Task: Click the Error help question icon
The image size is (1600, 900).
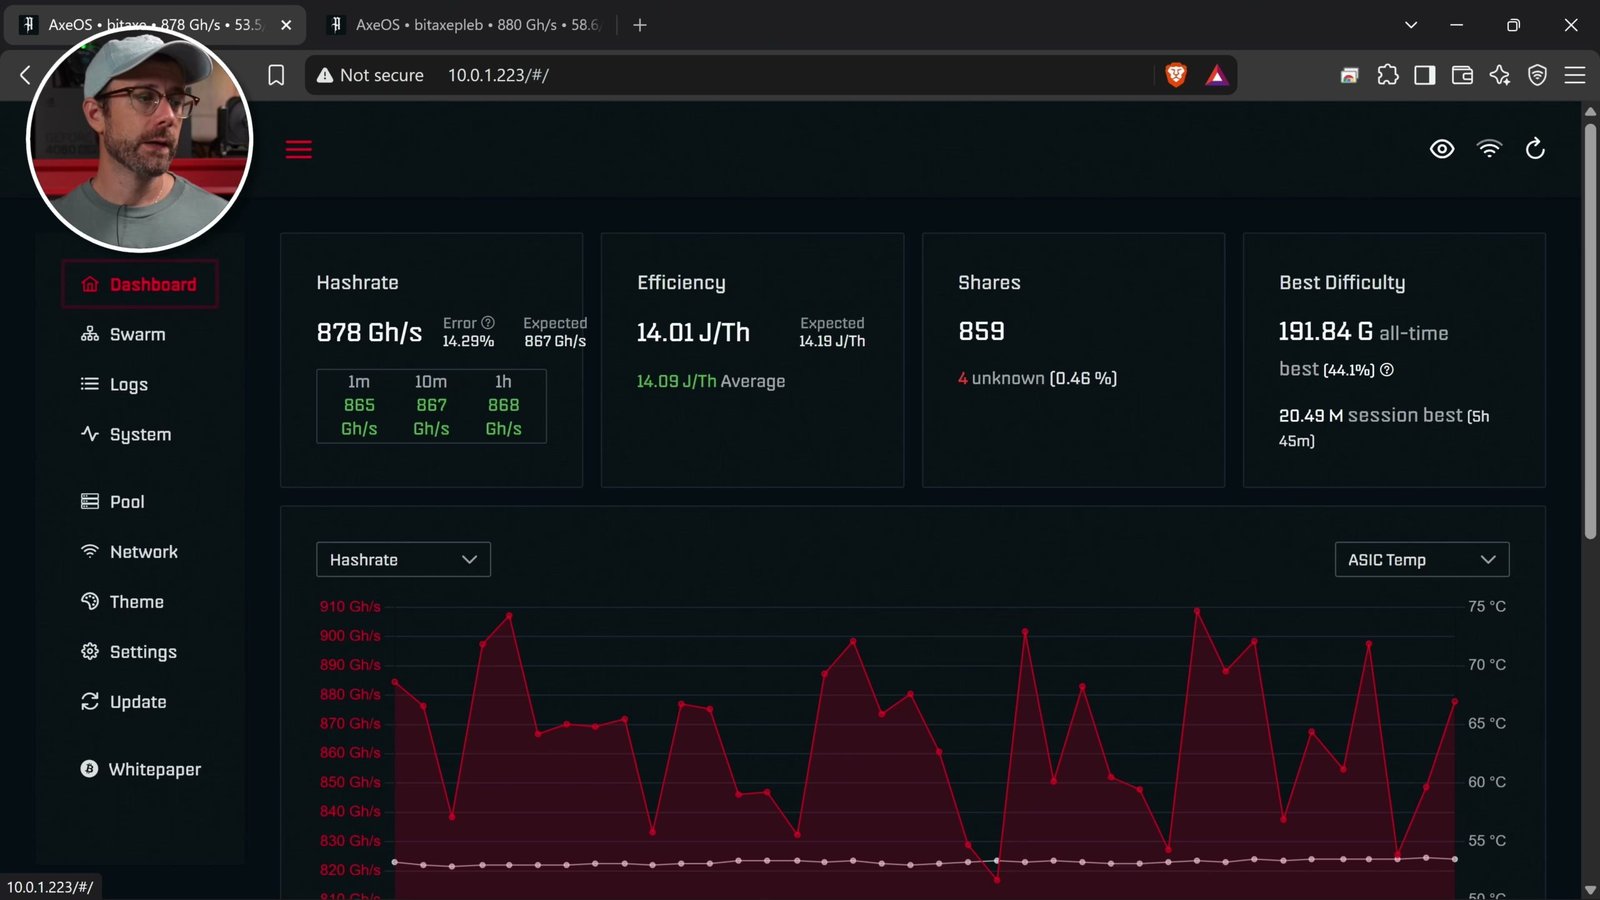Action: [x=488, y=323]
